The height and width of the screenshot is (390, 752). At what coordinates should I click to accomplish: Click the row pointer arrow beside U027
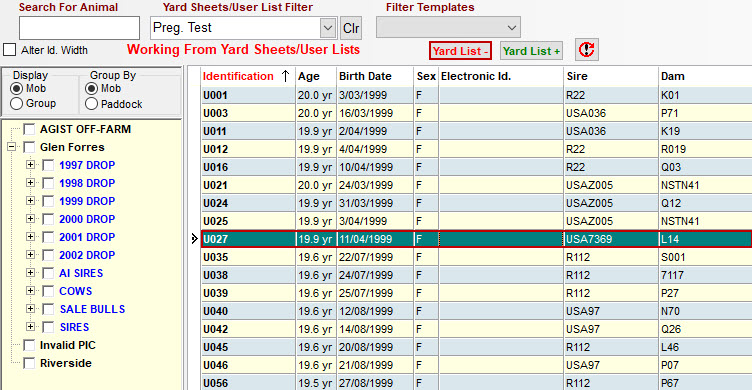(x=194, y=239)
